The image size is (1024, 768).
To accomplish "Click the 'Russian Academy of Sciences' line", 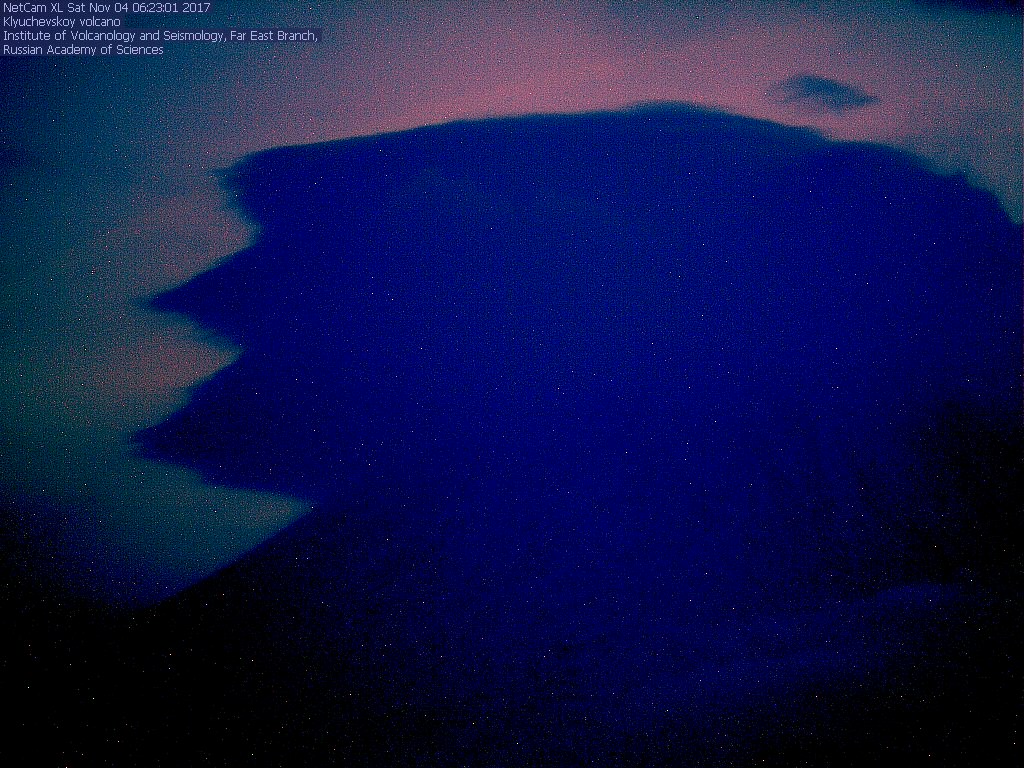I will 83,50.
